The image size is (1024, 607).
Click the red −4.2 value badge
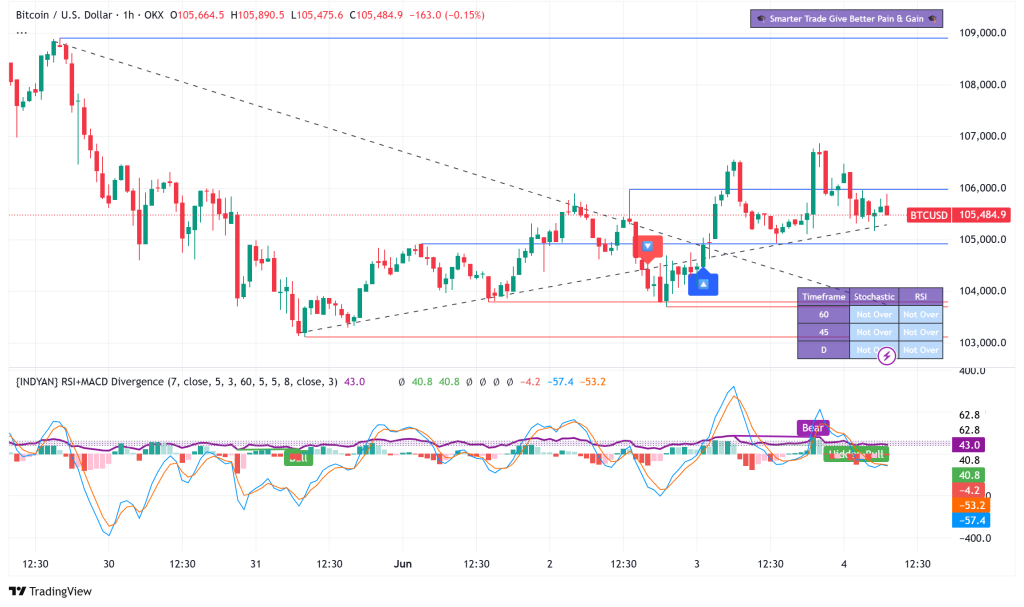pos(968,490)
